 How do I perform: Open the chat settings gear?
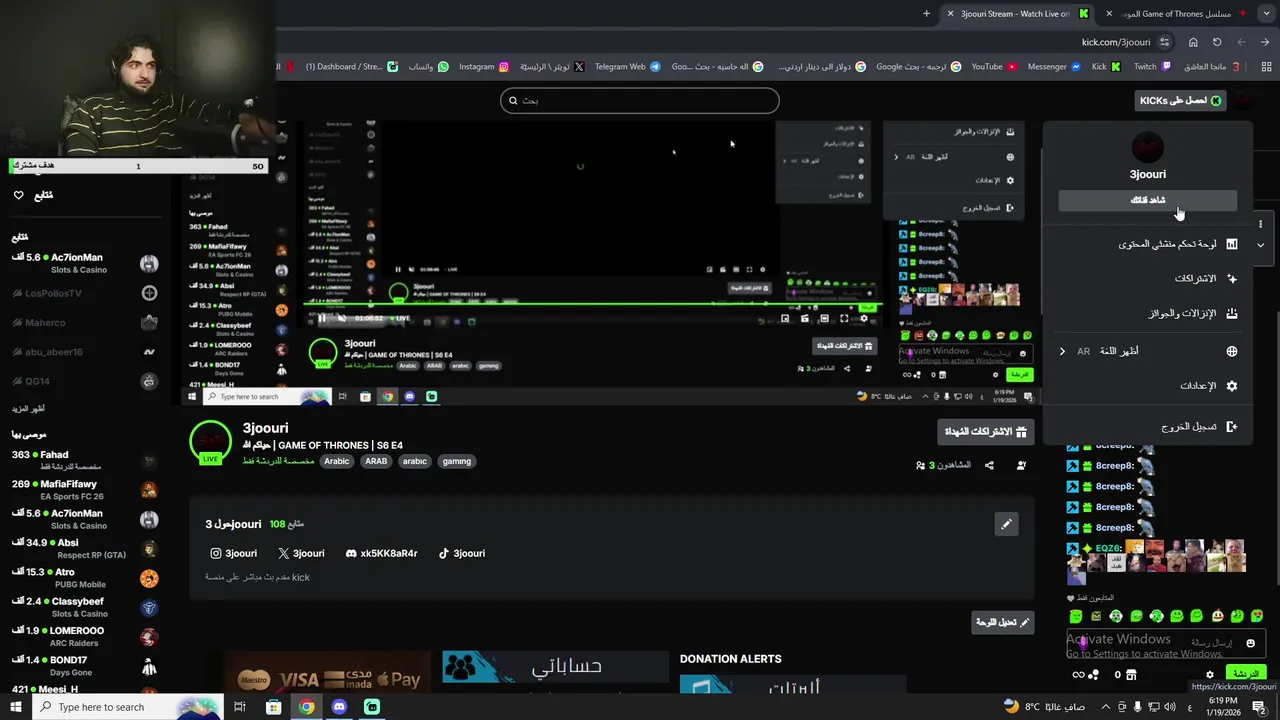tap(1210, 675)
